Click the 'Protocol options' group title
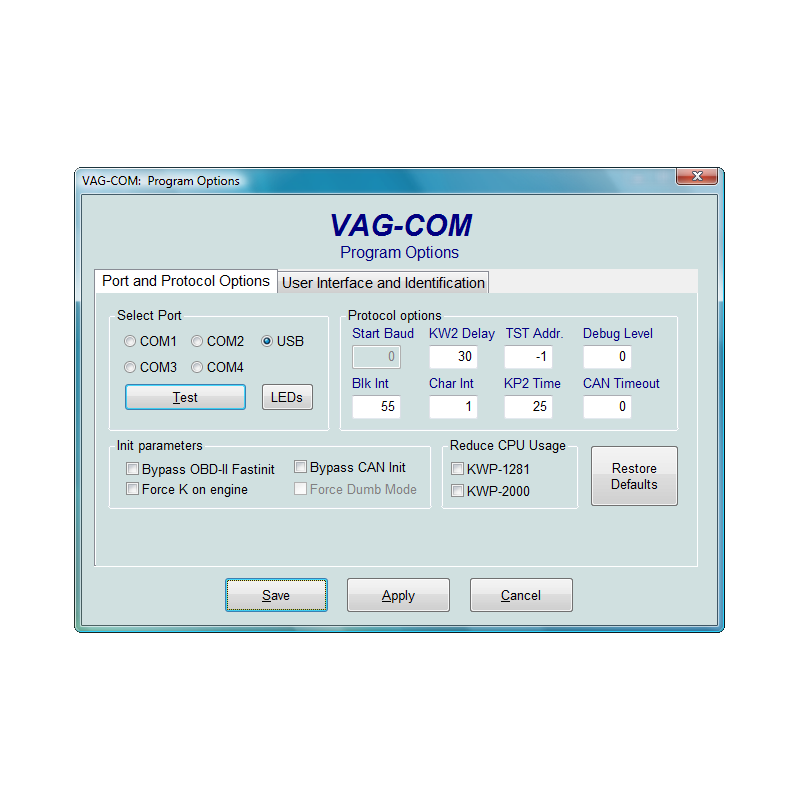The height and width of the screenshot is (800, 800). coord(394,315)
